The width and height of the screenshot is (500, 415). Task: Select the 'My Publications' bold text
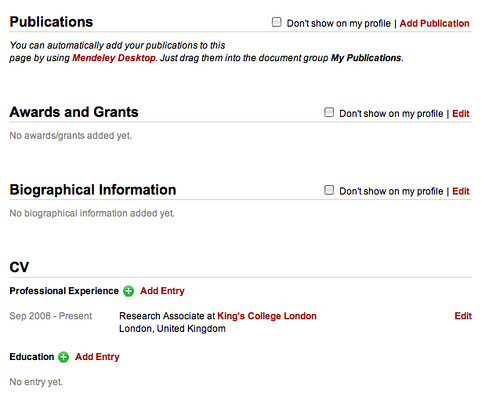tap(366, 58)
